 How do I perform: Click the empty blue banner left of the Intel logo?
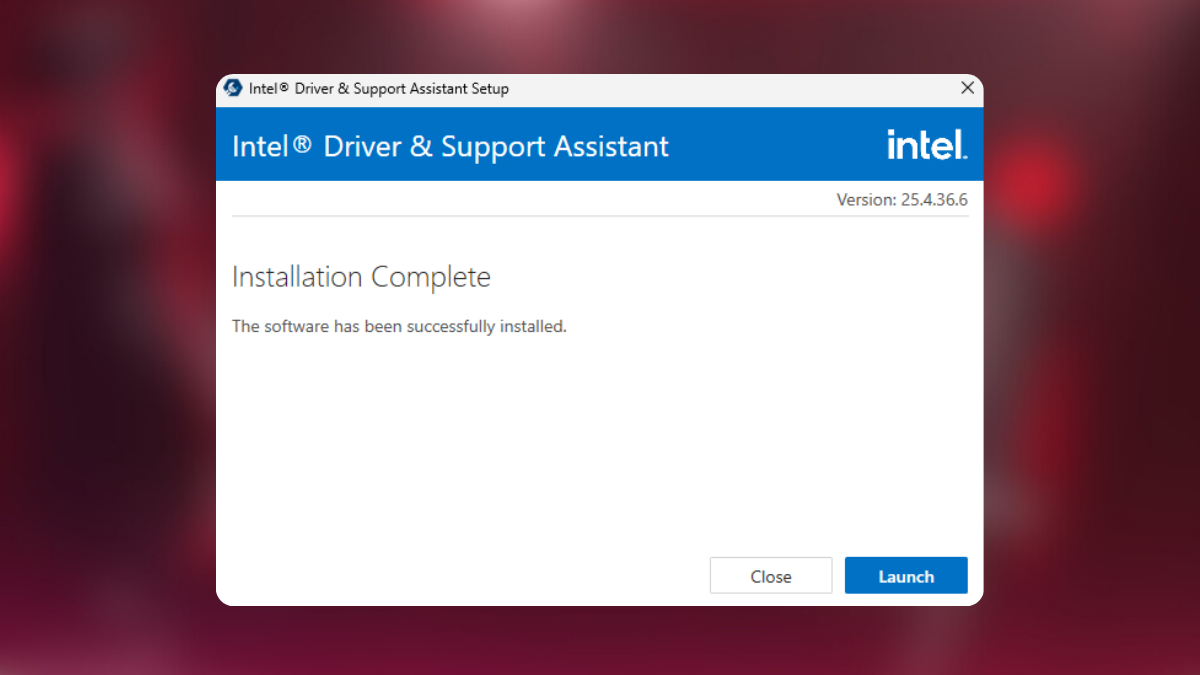pyautogui.click(x=780, y=146)
